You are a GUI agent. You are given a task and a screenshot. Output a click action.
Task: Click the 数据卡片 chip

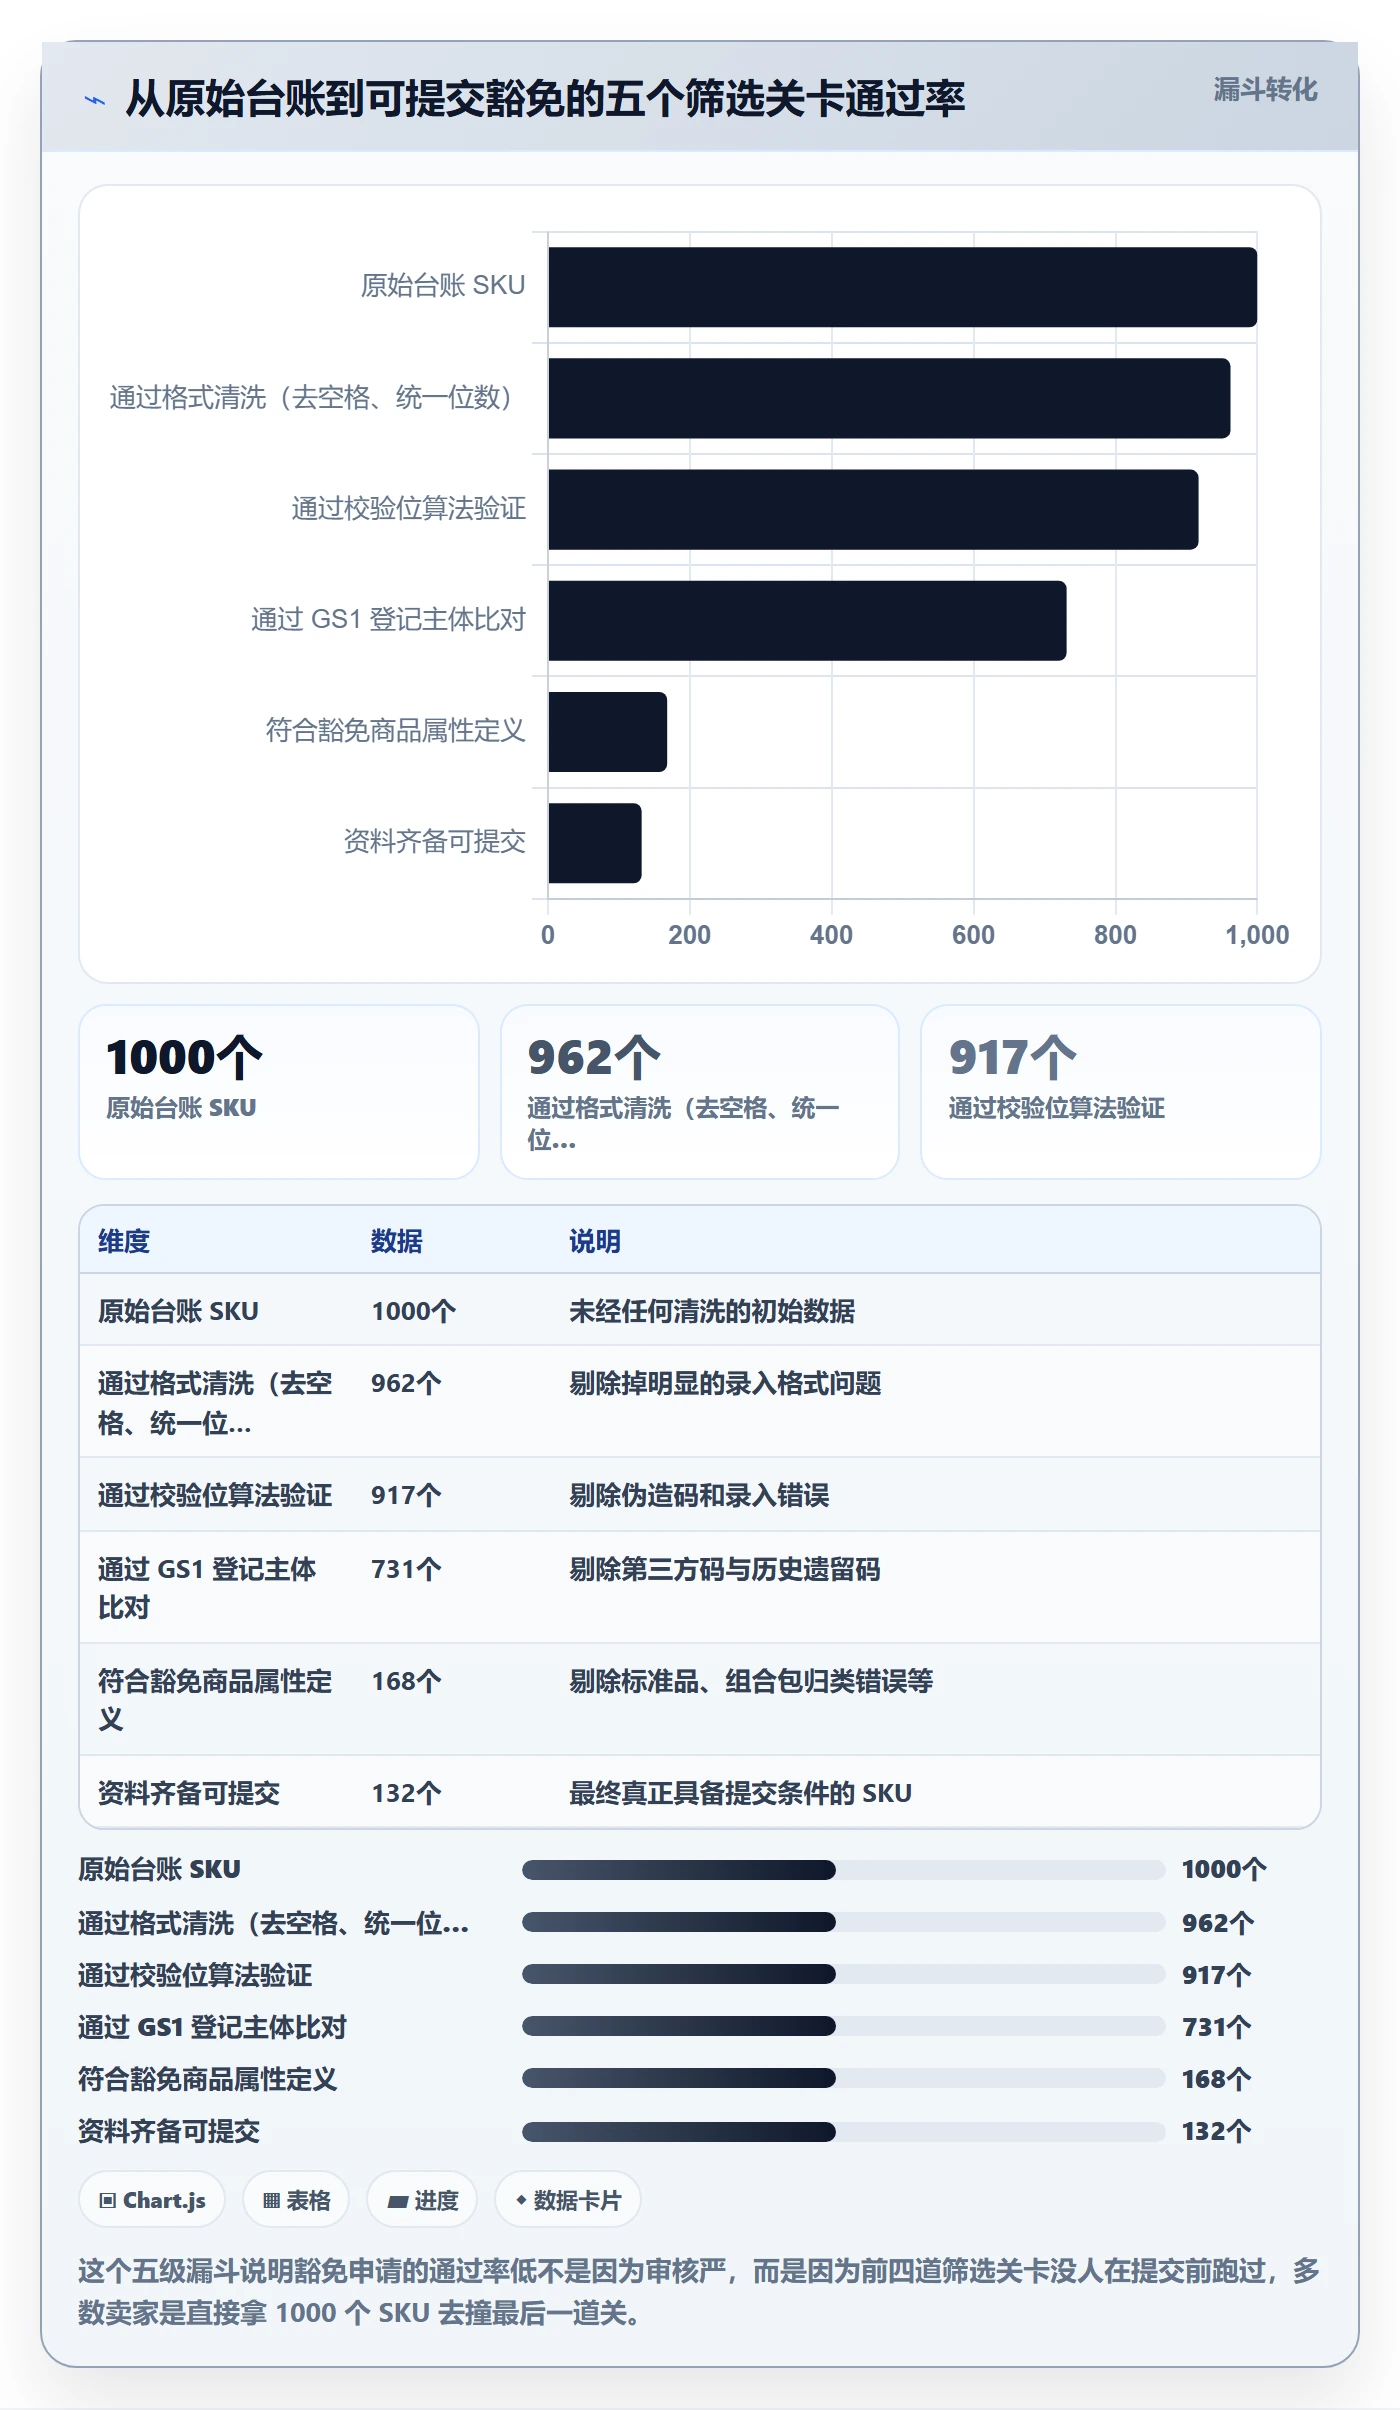pos(568,2200)
